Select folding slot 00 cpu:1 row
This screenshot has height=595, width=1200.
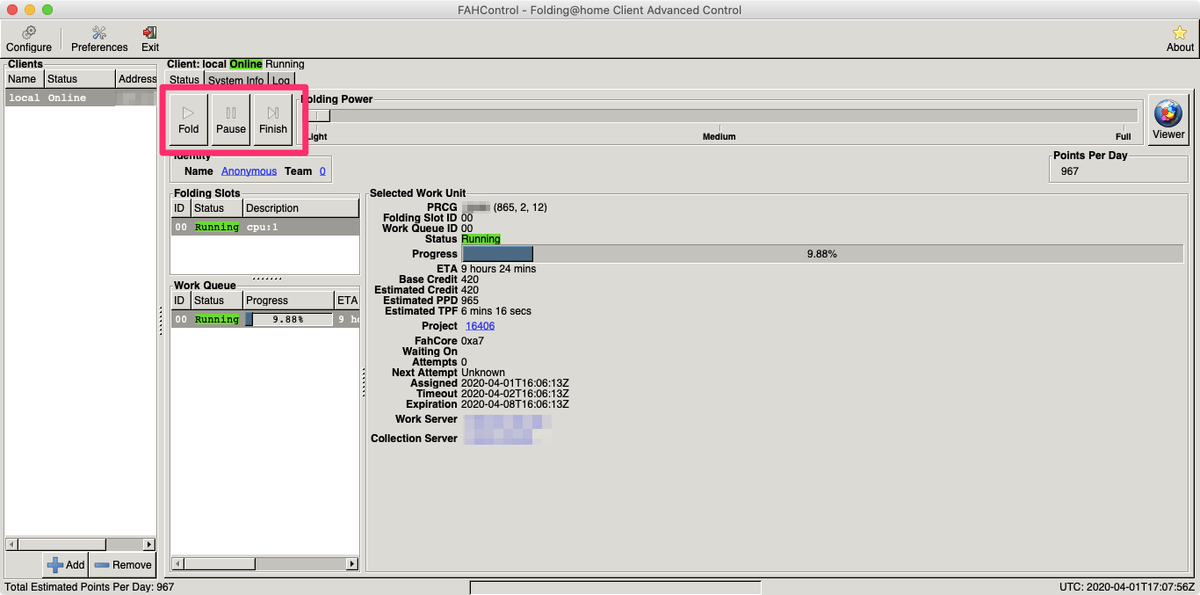264,227
